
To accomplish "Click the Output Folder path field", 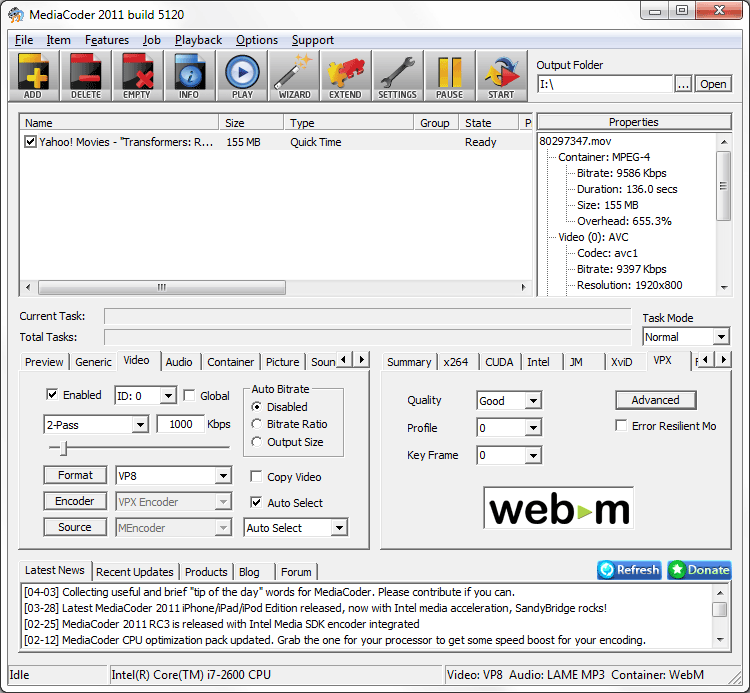I will (x=605, y=85).
